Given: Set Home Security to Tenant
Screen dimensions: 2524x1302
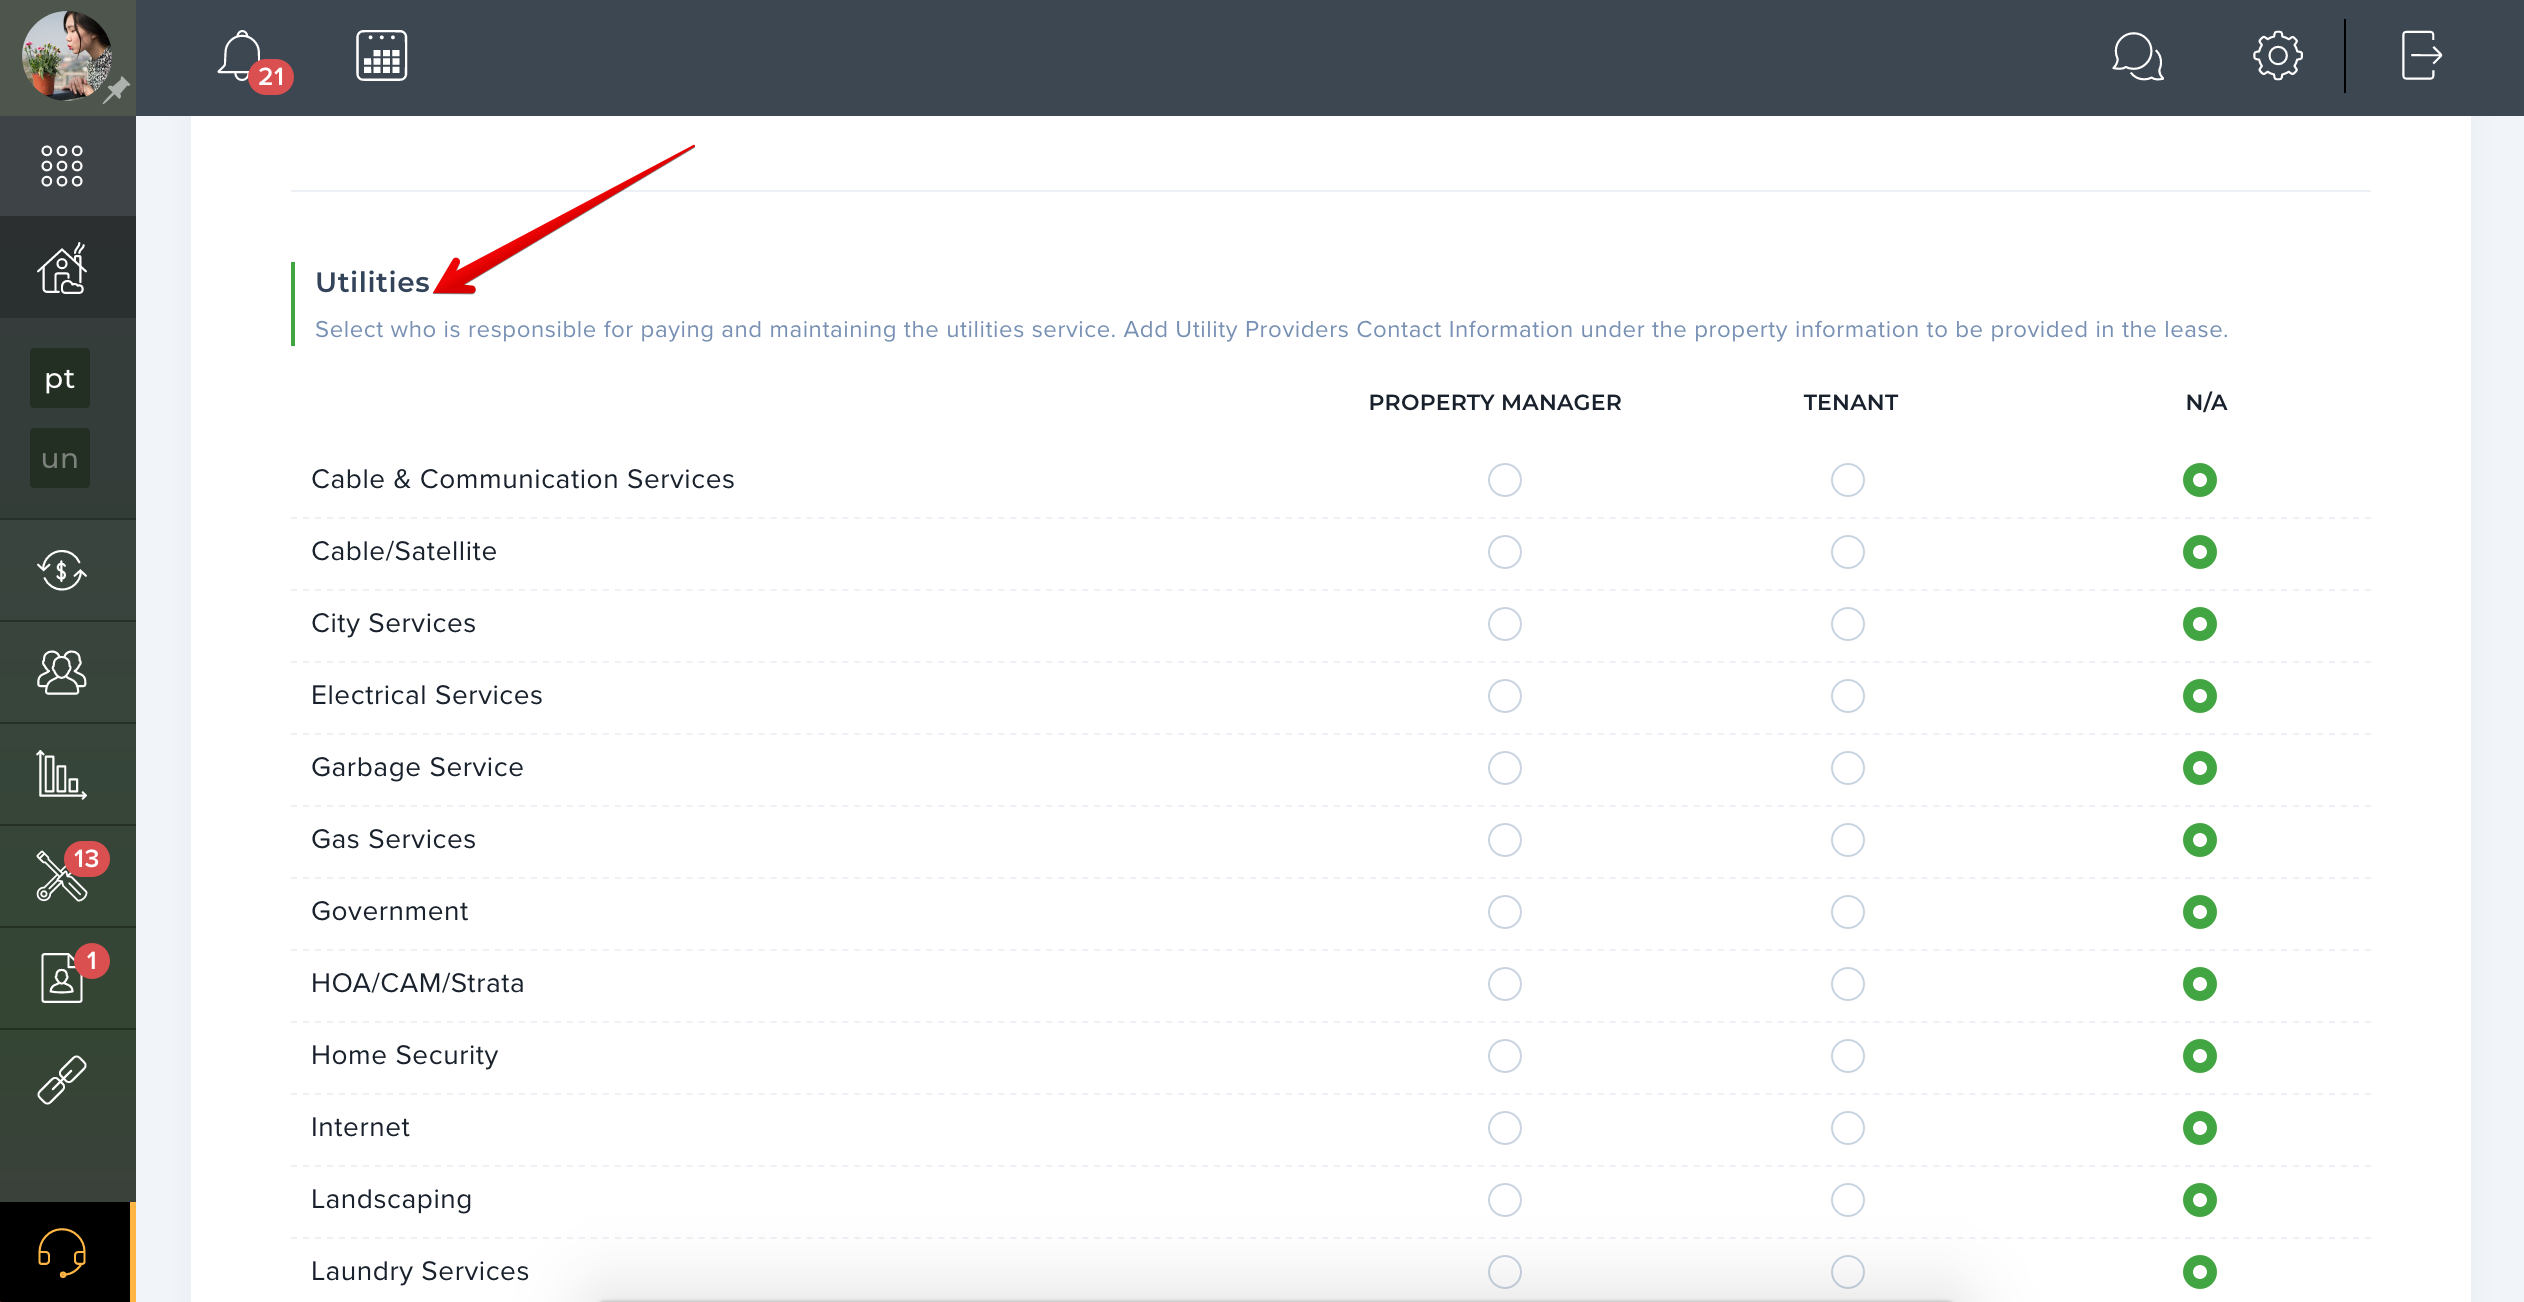Looking at the screenshot, I should (x=1847, y=1056).
